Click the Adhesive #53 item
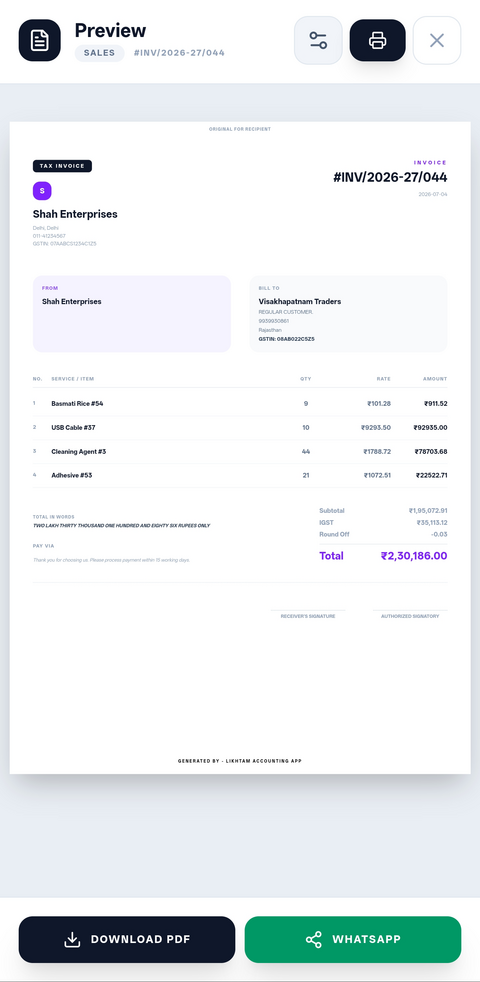 click(x=71, y=475)
